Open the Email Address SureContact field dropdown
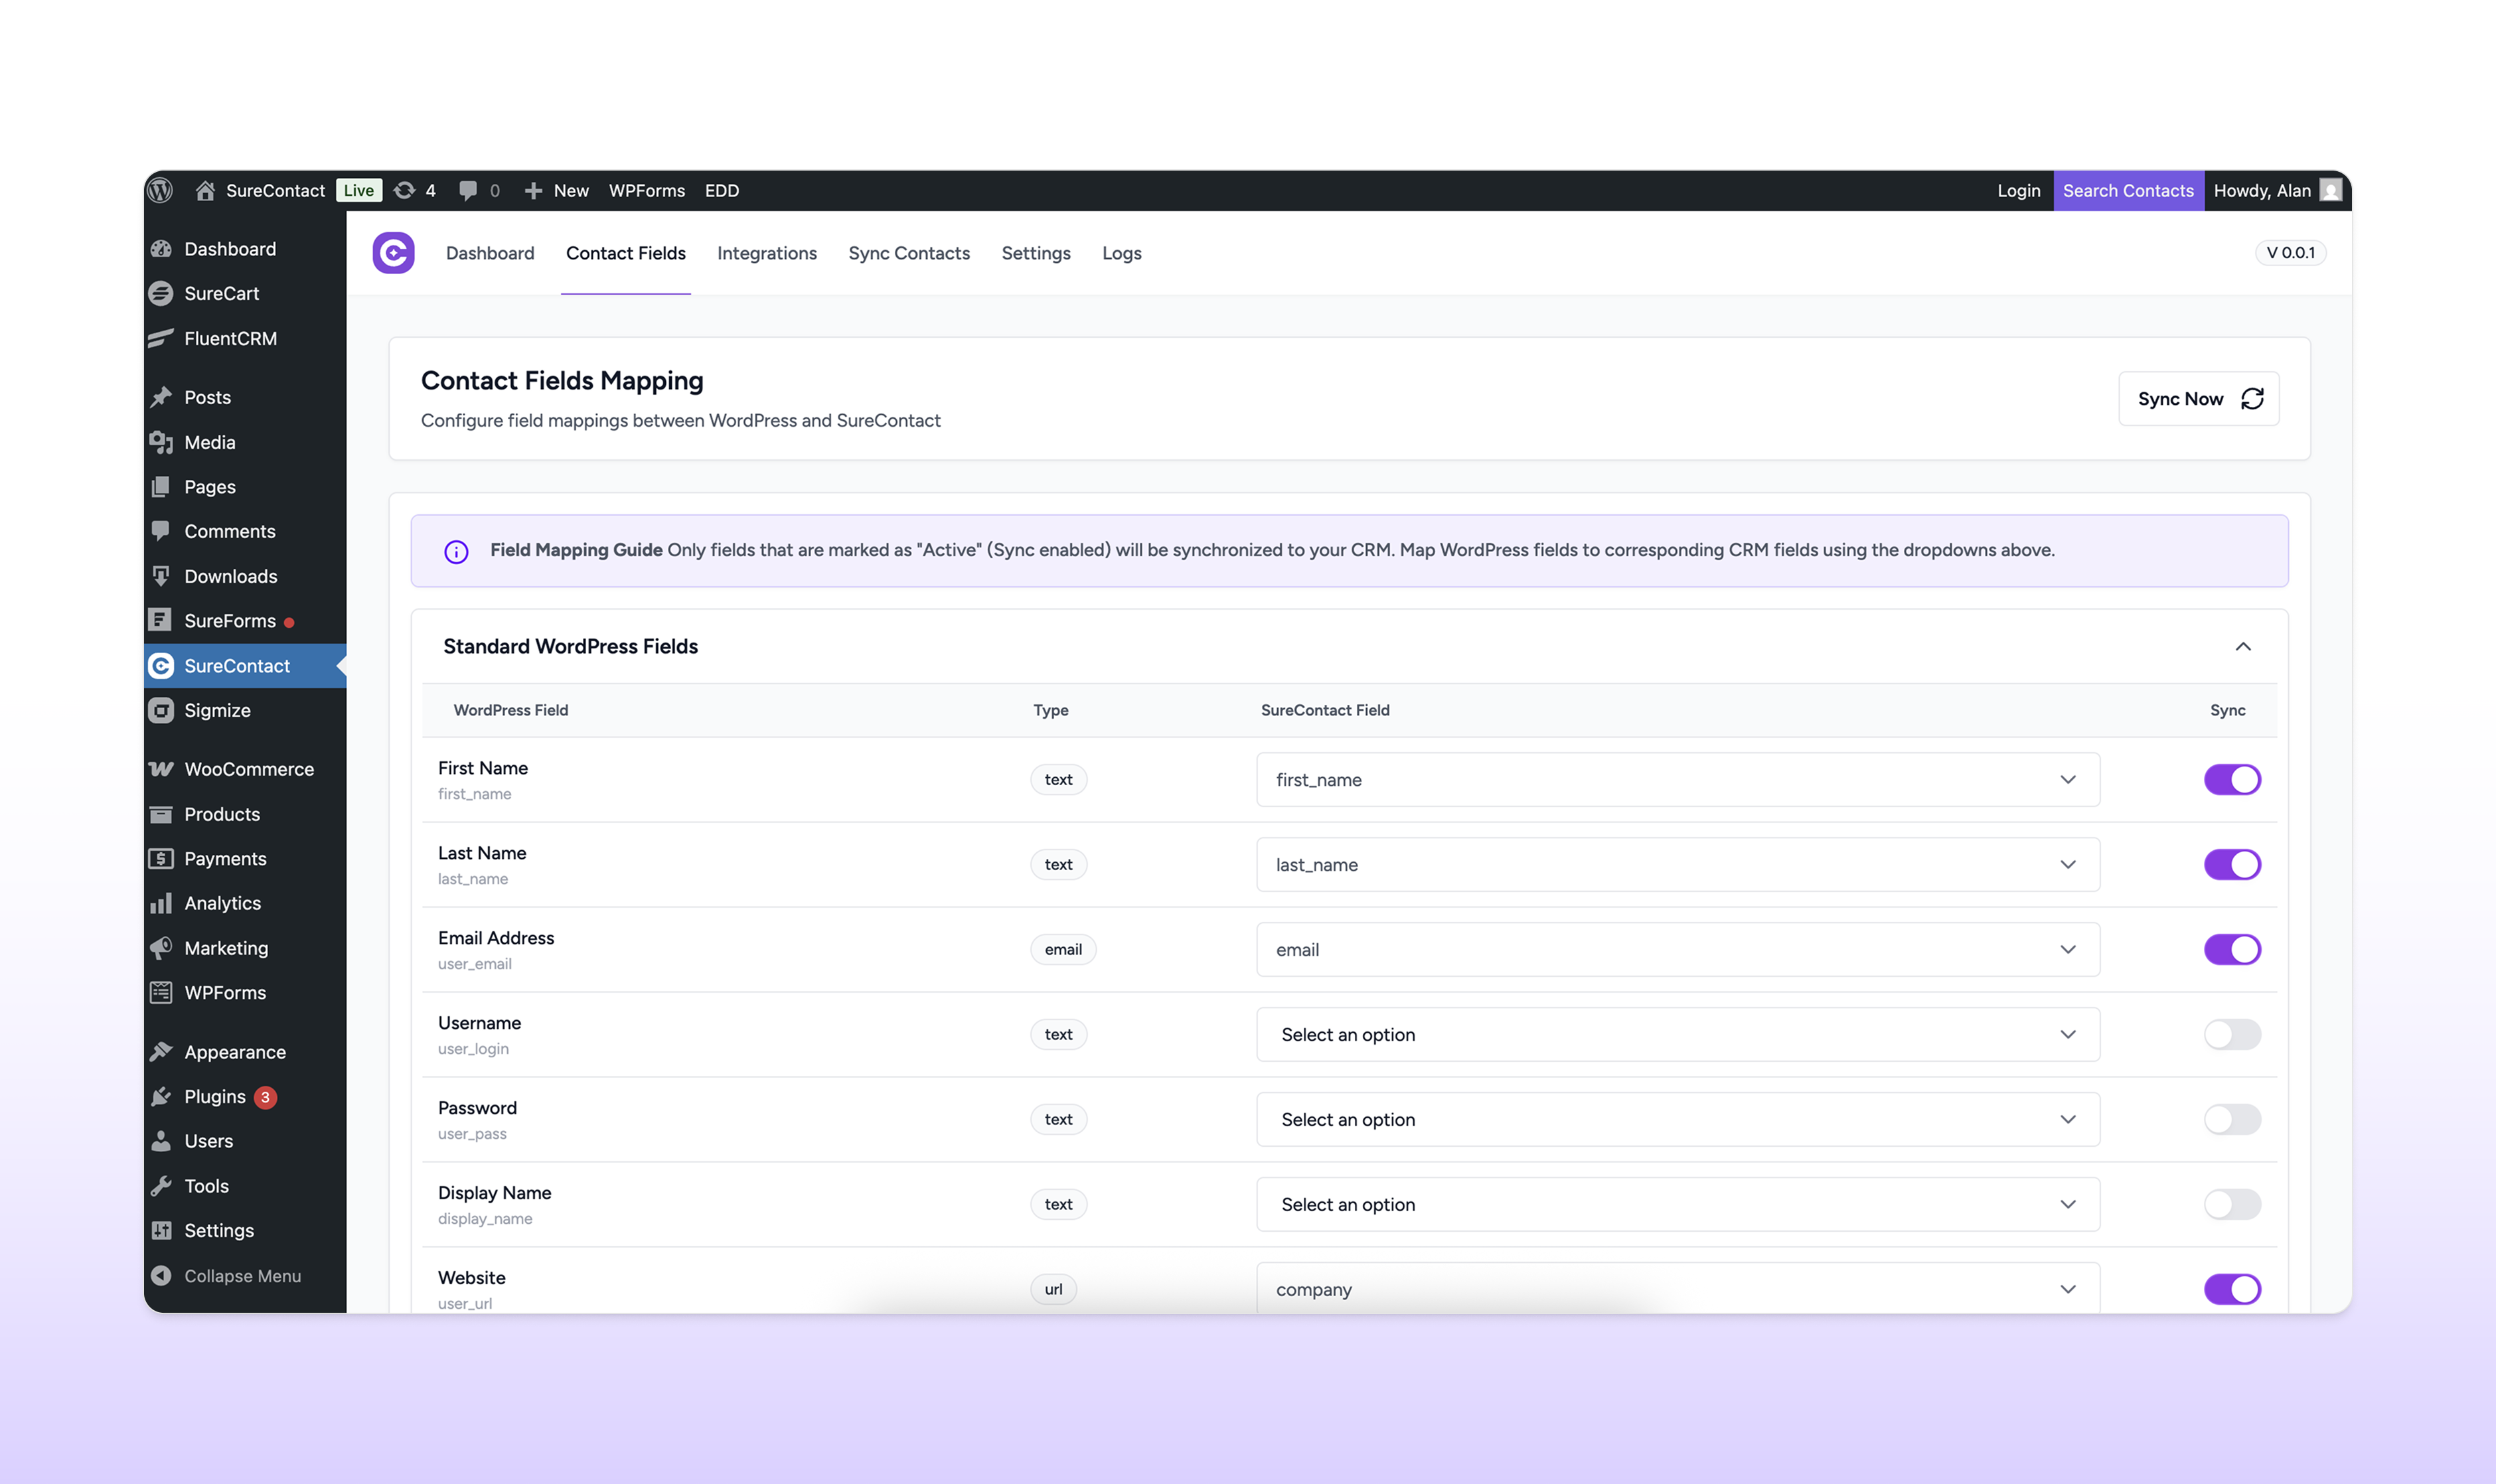Viewport: 2496px width, 1484px height. click(1677, 949)
